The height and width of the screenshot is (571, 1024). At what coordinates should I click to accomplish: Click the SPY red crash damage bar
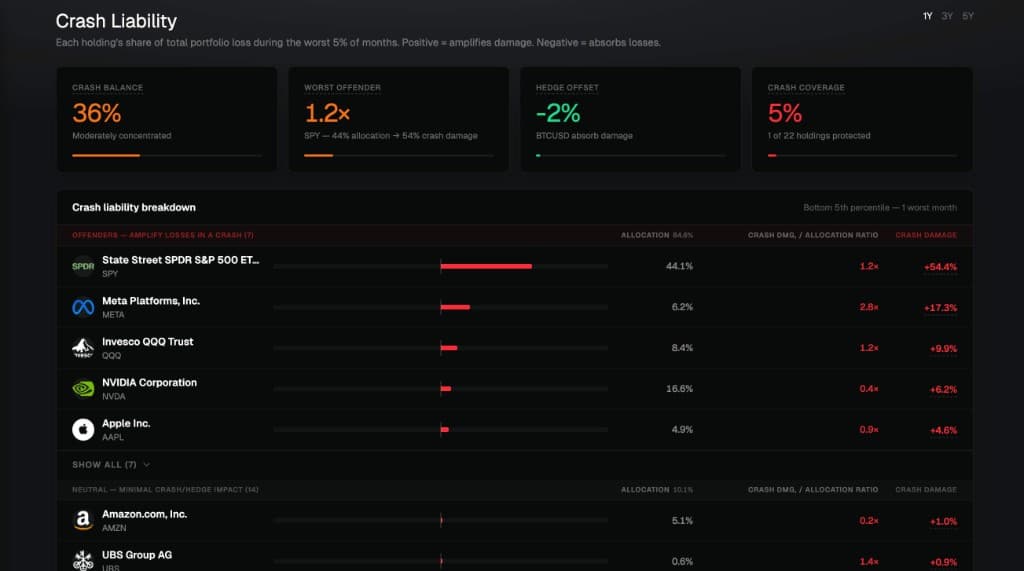pyautogui.click(x=486, y=266)
